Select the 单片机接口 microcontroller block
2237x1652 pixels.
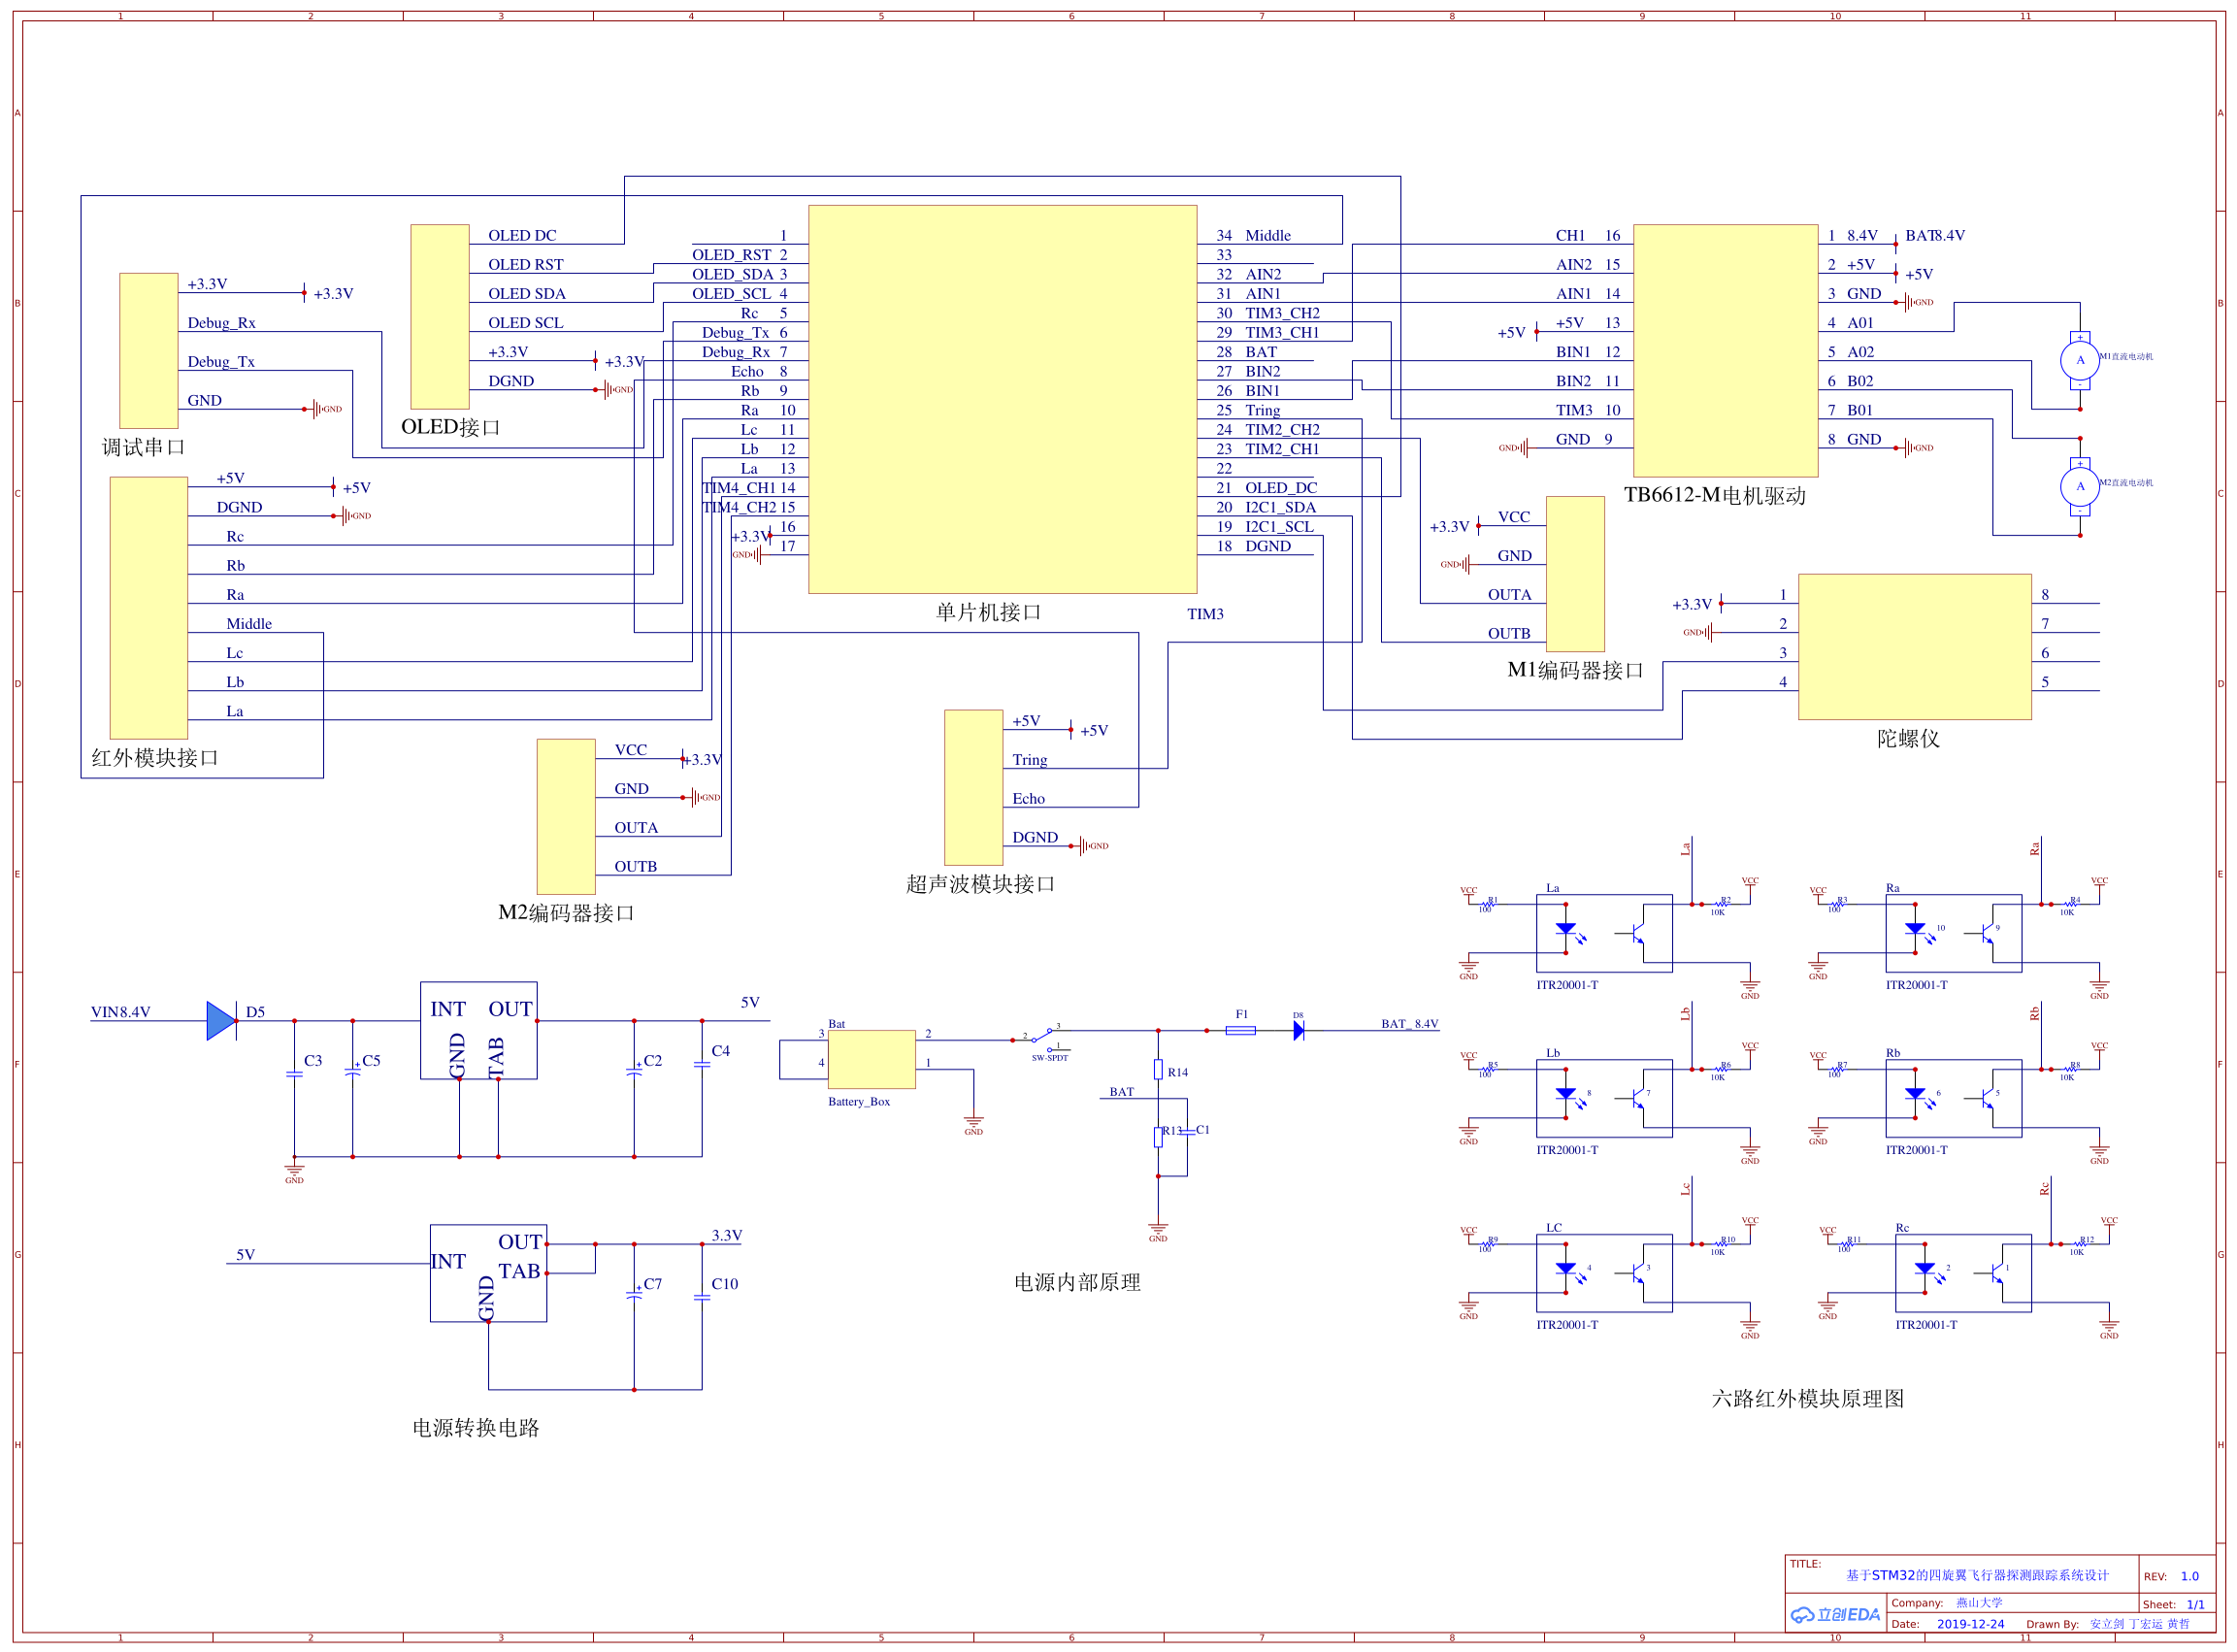pyautogui.click(x=1002, y=399)
